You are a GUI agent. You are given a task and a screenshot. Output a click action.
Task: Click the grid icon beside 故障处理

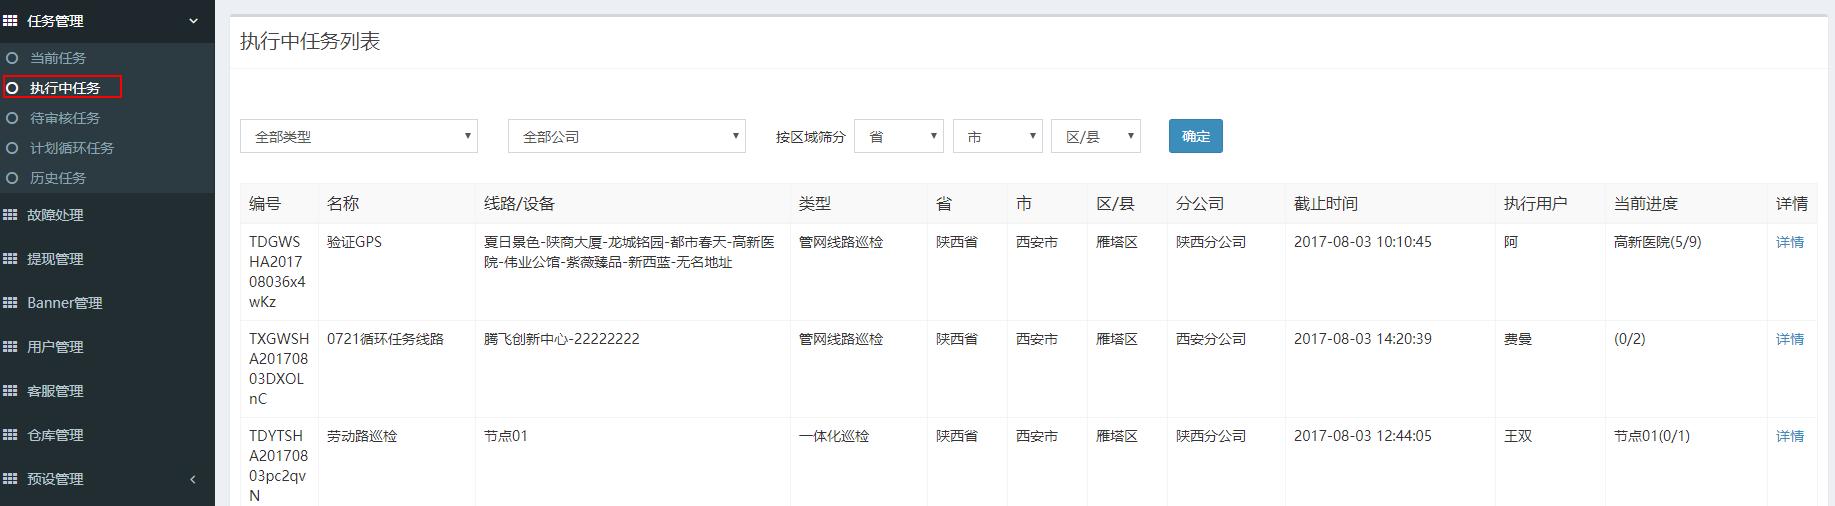click(10, 214)
